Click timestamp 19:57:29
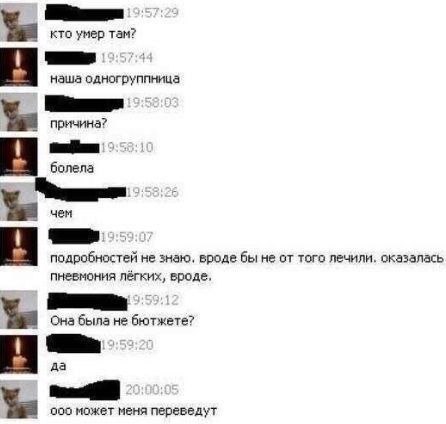The height and width of the screenshot is (424, 446). (152, 13)
